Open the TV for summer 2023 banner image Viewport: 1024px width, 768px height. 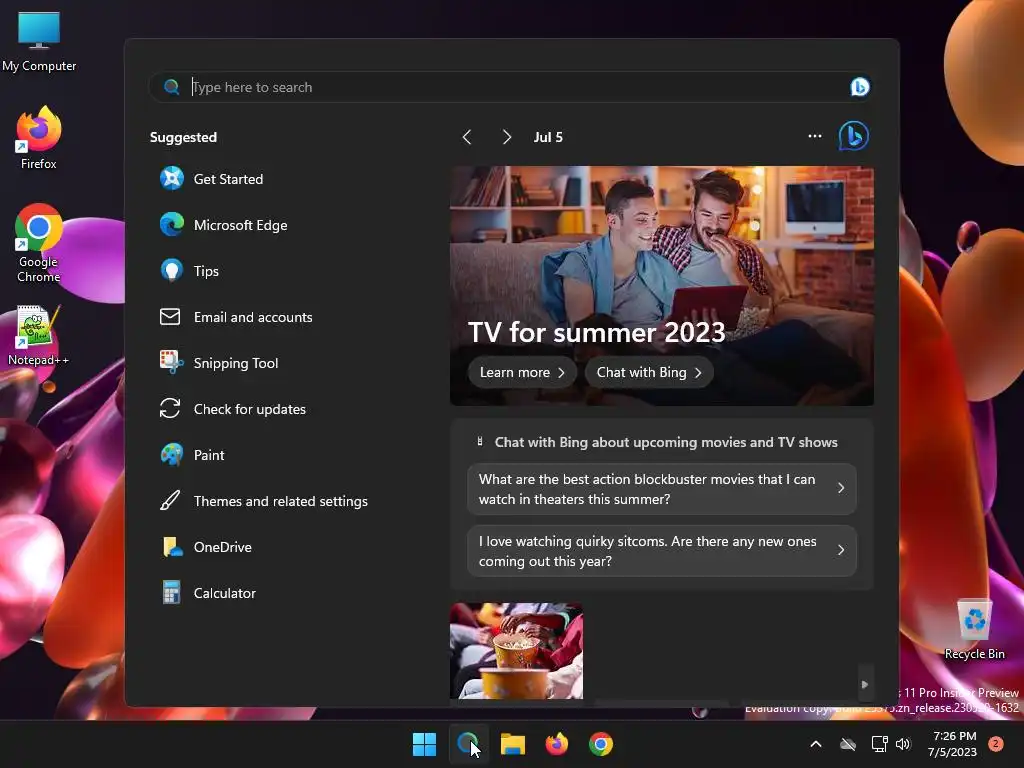662,285
